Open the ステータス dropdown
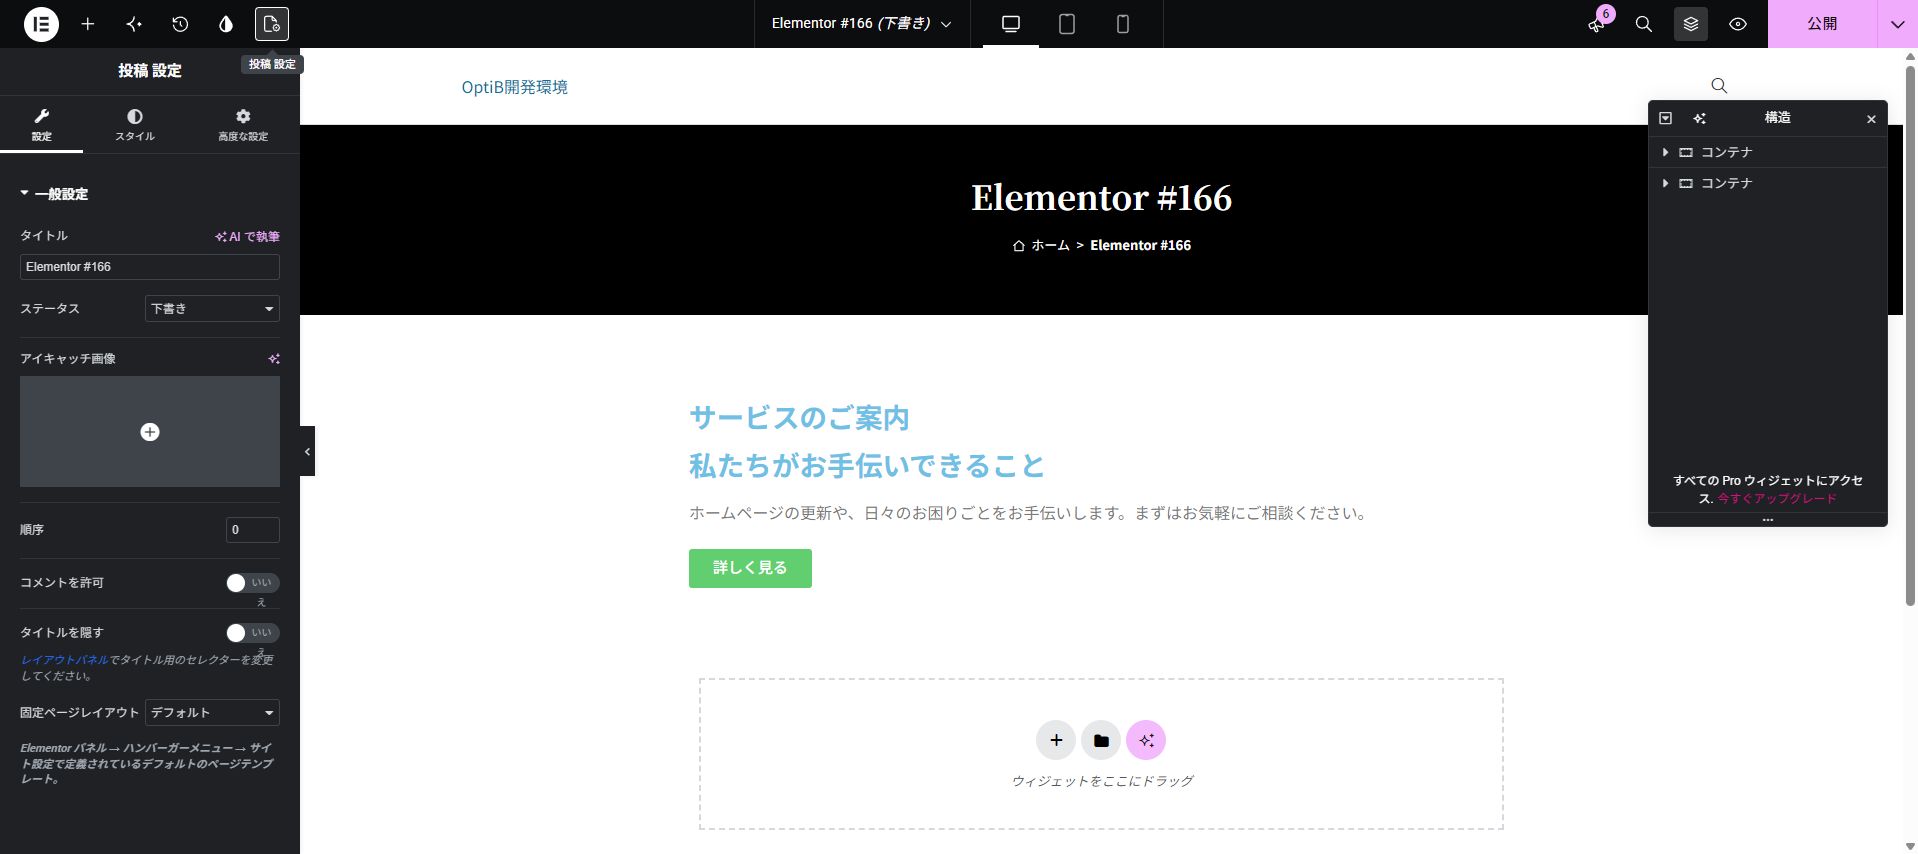This screenshot has width=1918, height=854. [x=212, y=309]
